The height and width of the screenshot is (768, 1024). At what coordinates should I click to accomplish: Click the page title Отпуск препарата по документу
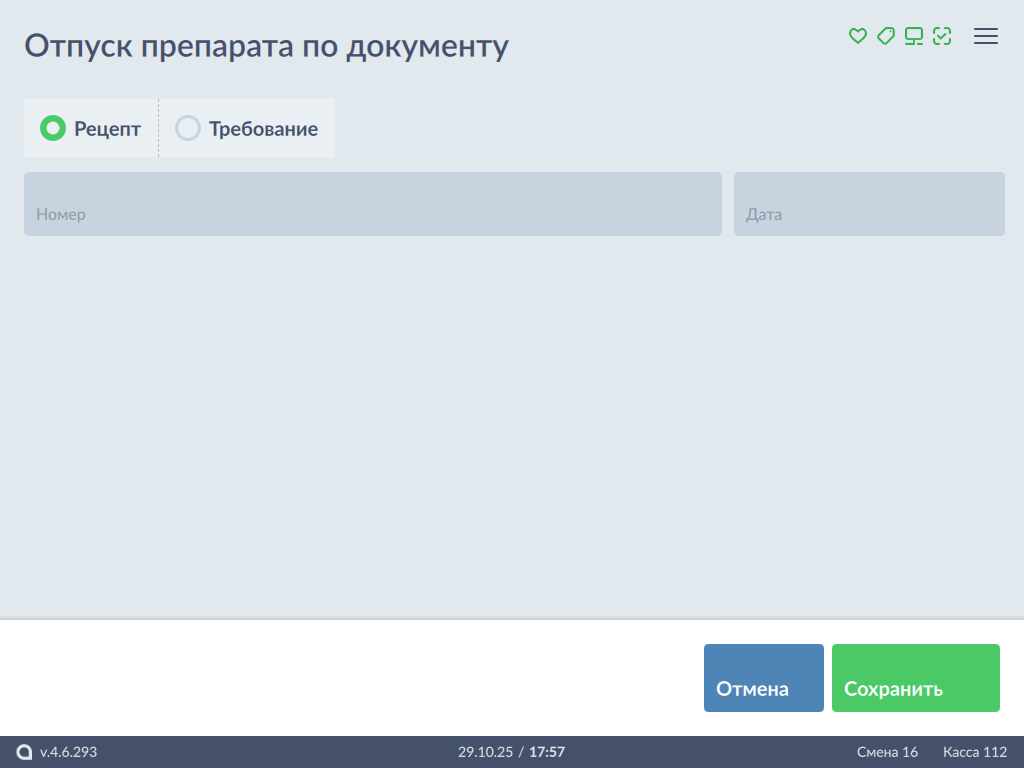[267, 46]
